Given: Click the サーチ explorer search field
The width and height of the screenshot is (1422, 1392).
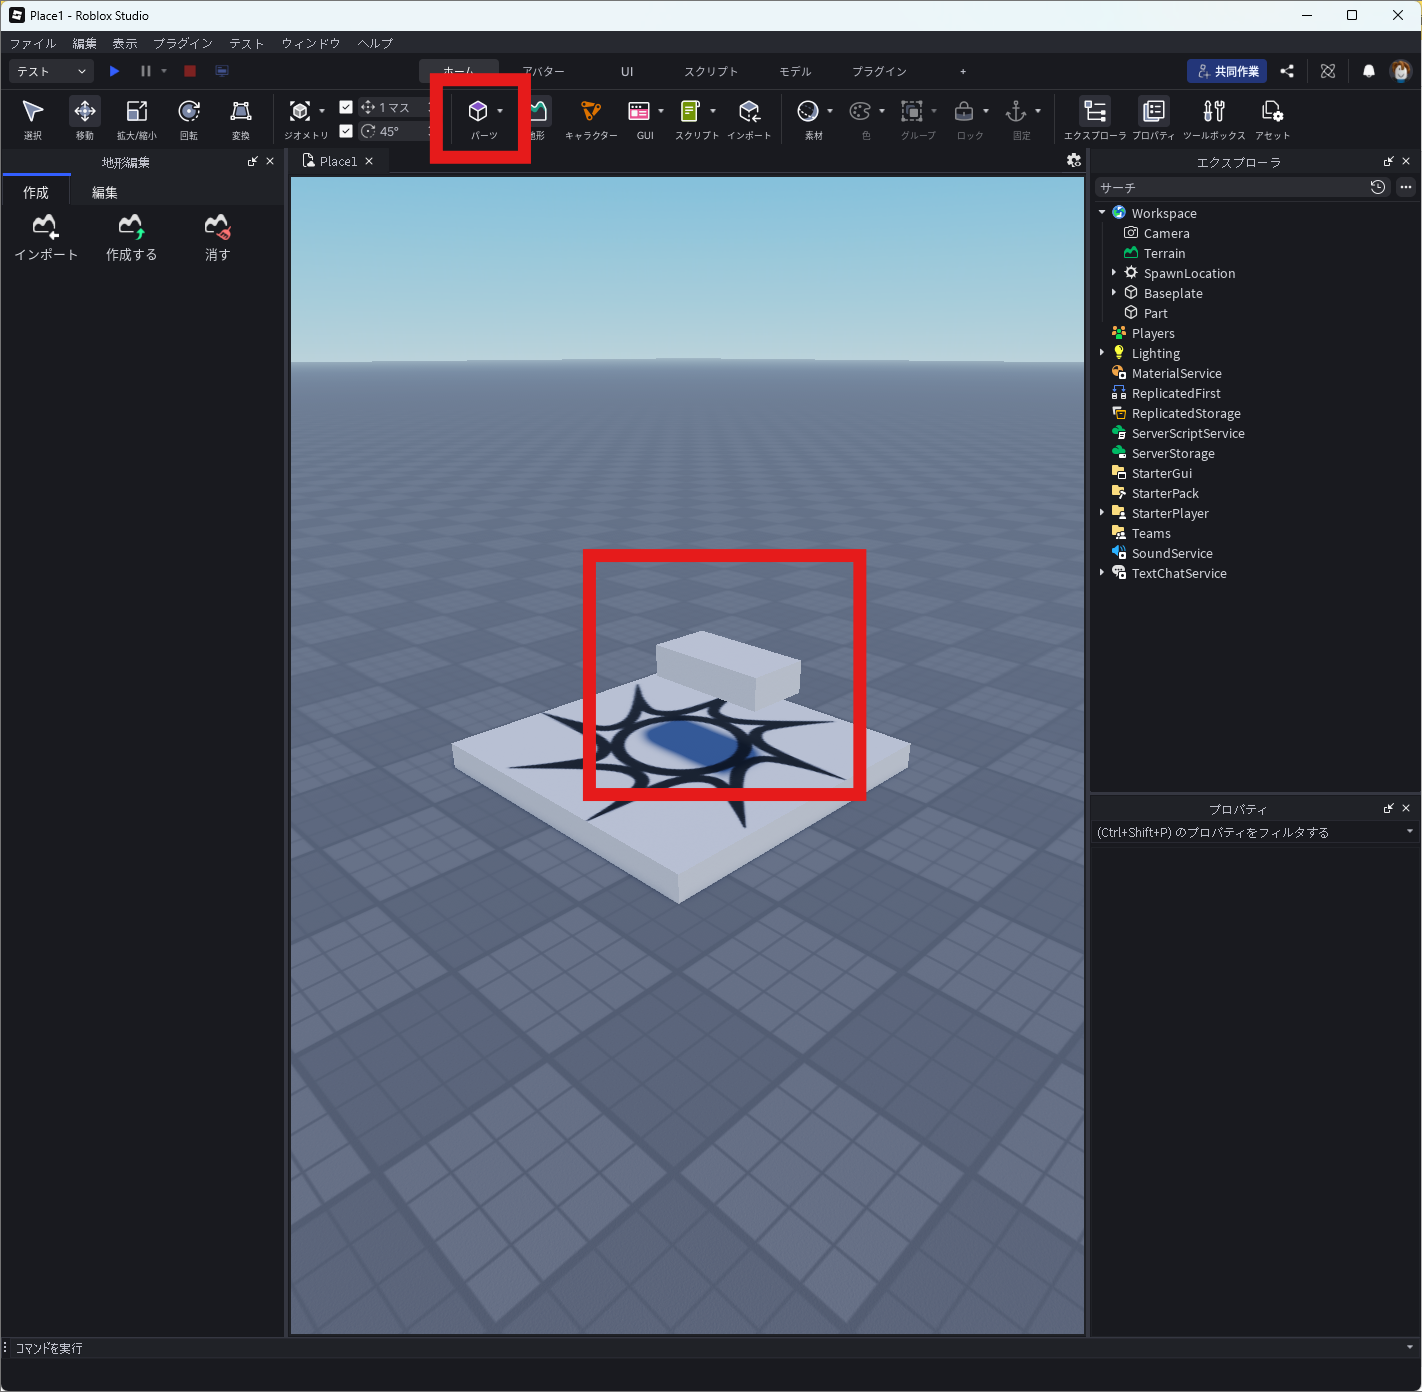Looking at the screenshot, I should coord(1230,188).
